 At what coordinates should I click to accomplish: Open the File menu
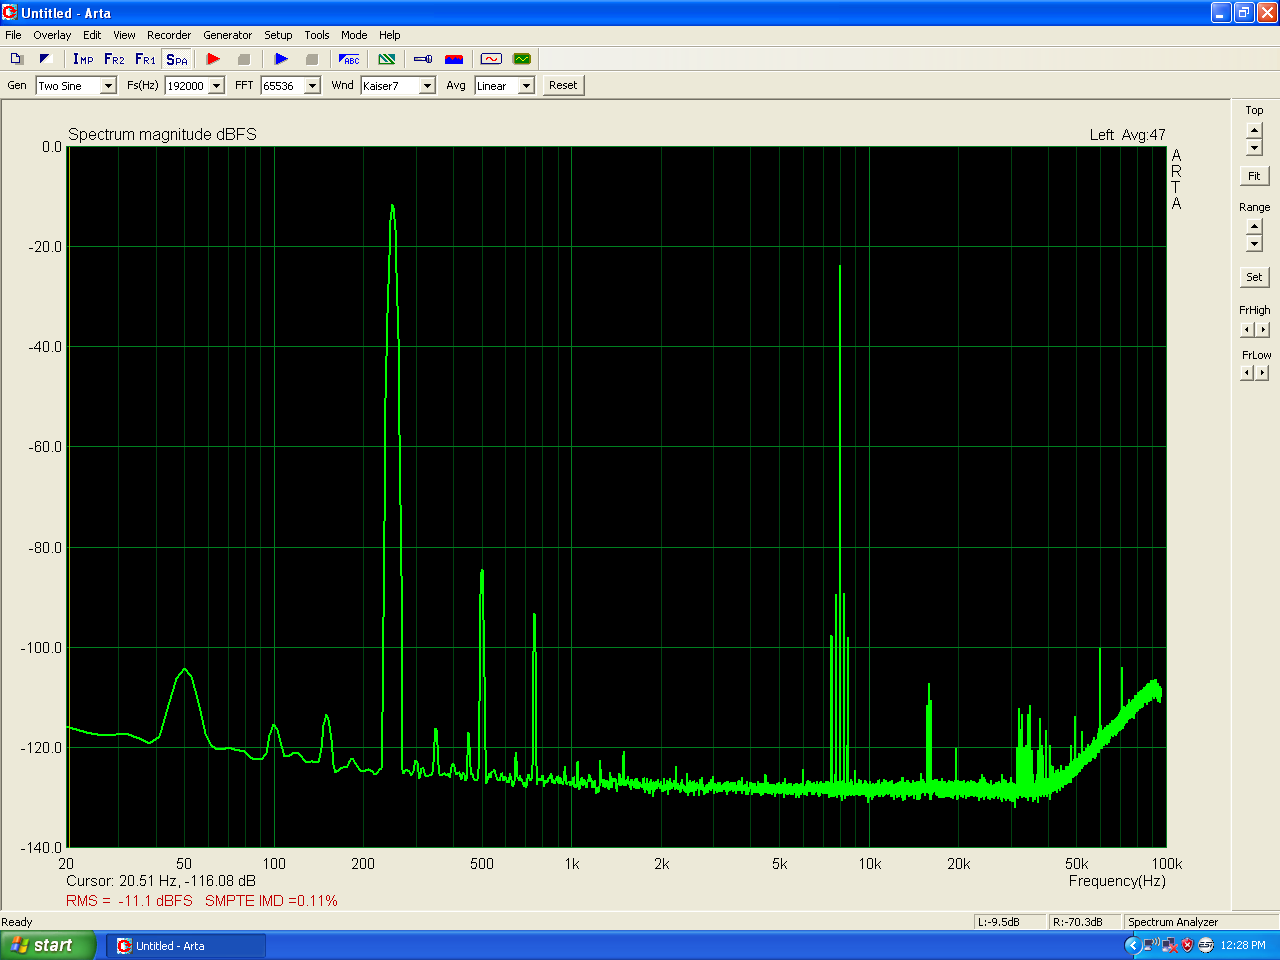[13, 35]
